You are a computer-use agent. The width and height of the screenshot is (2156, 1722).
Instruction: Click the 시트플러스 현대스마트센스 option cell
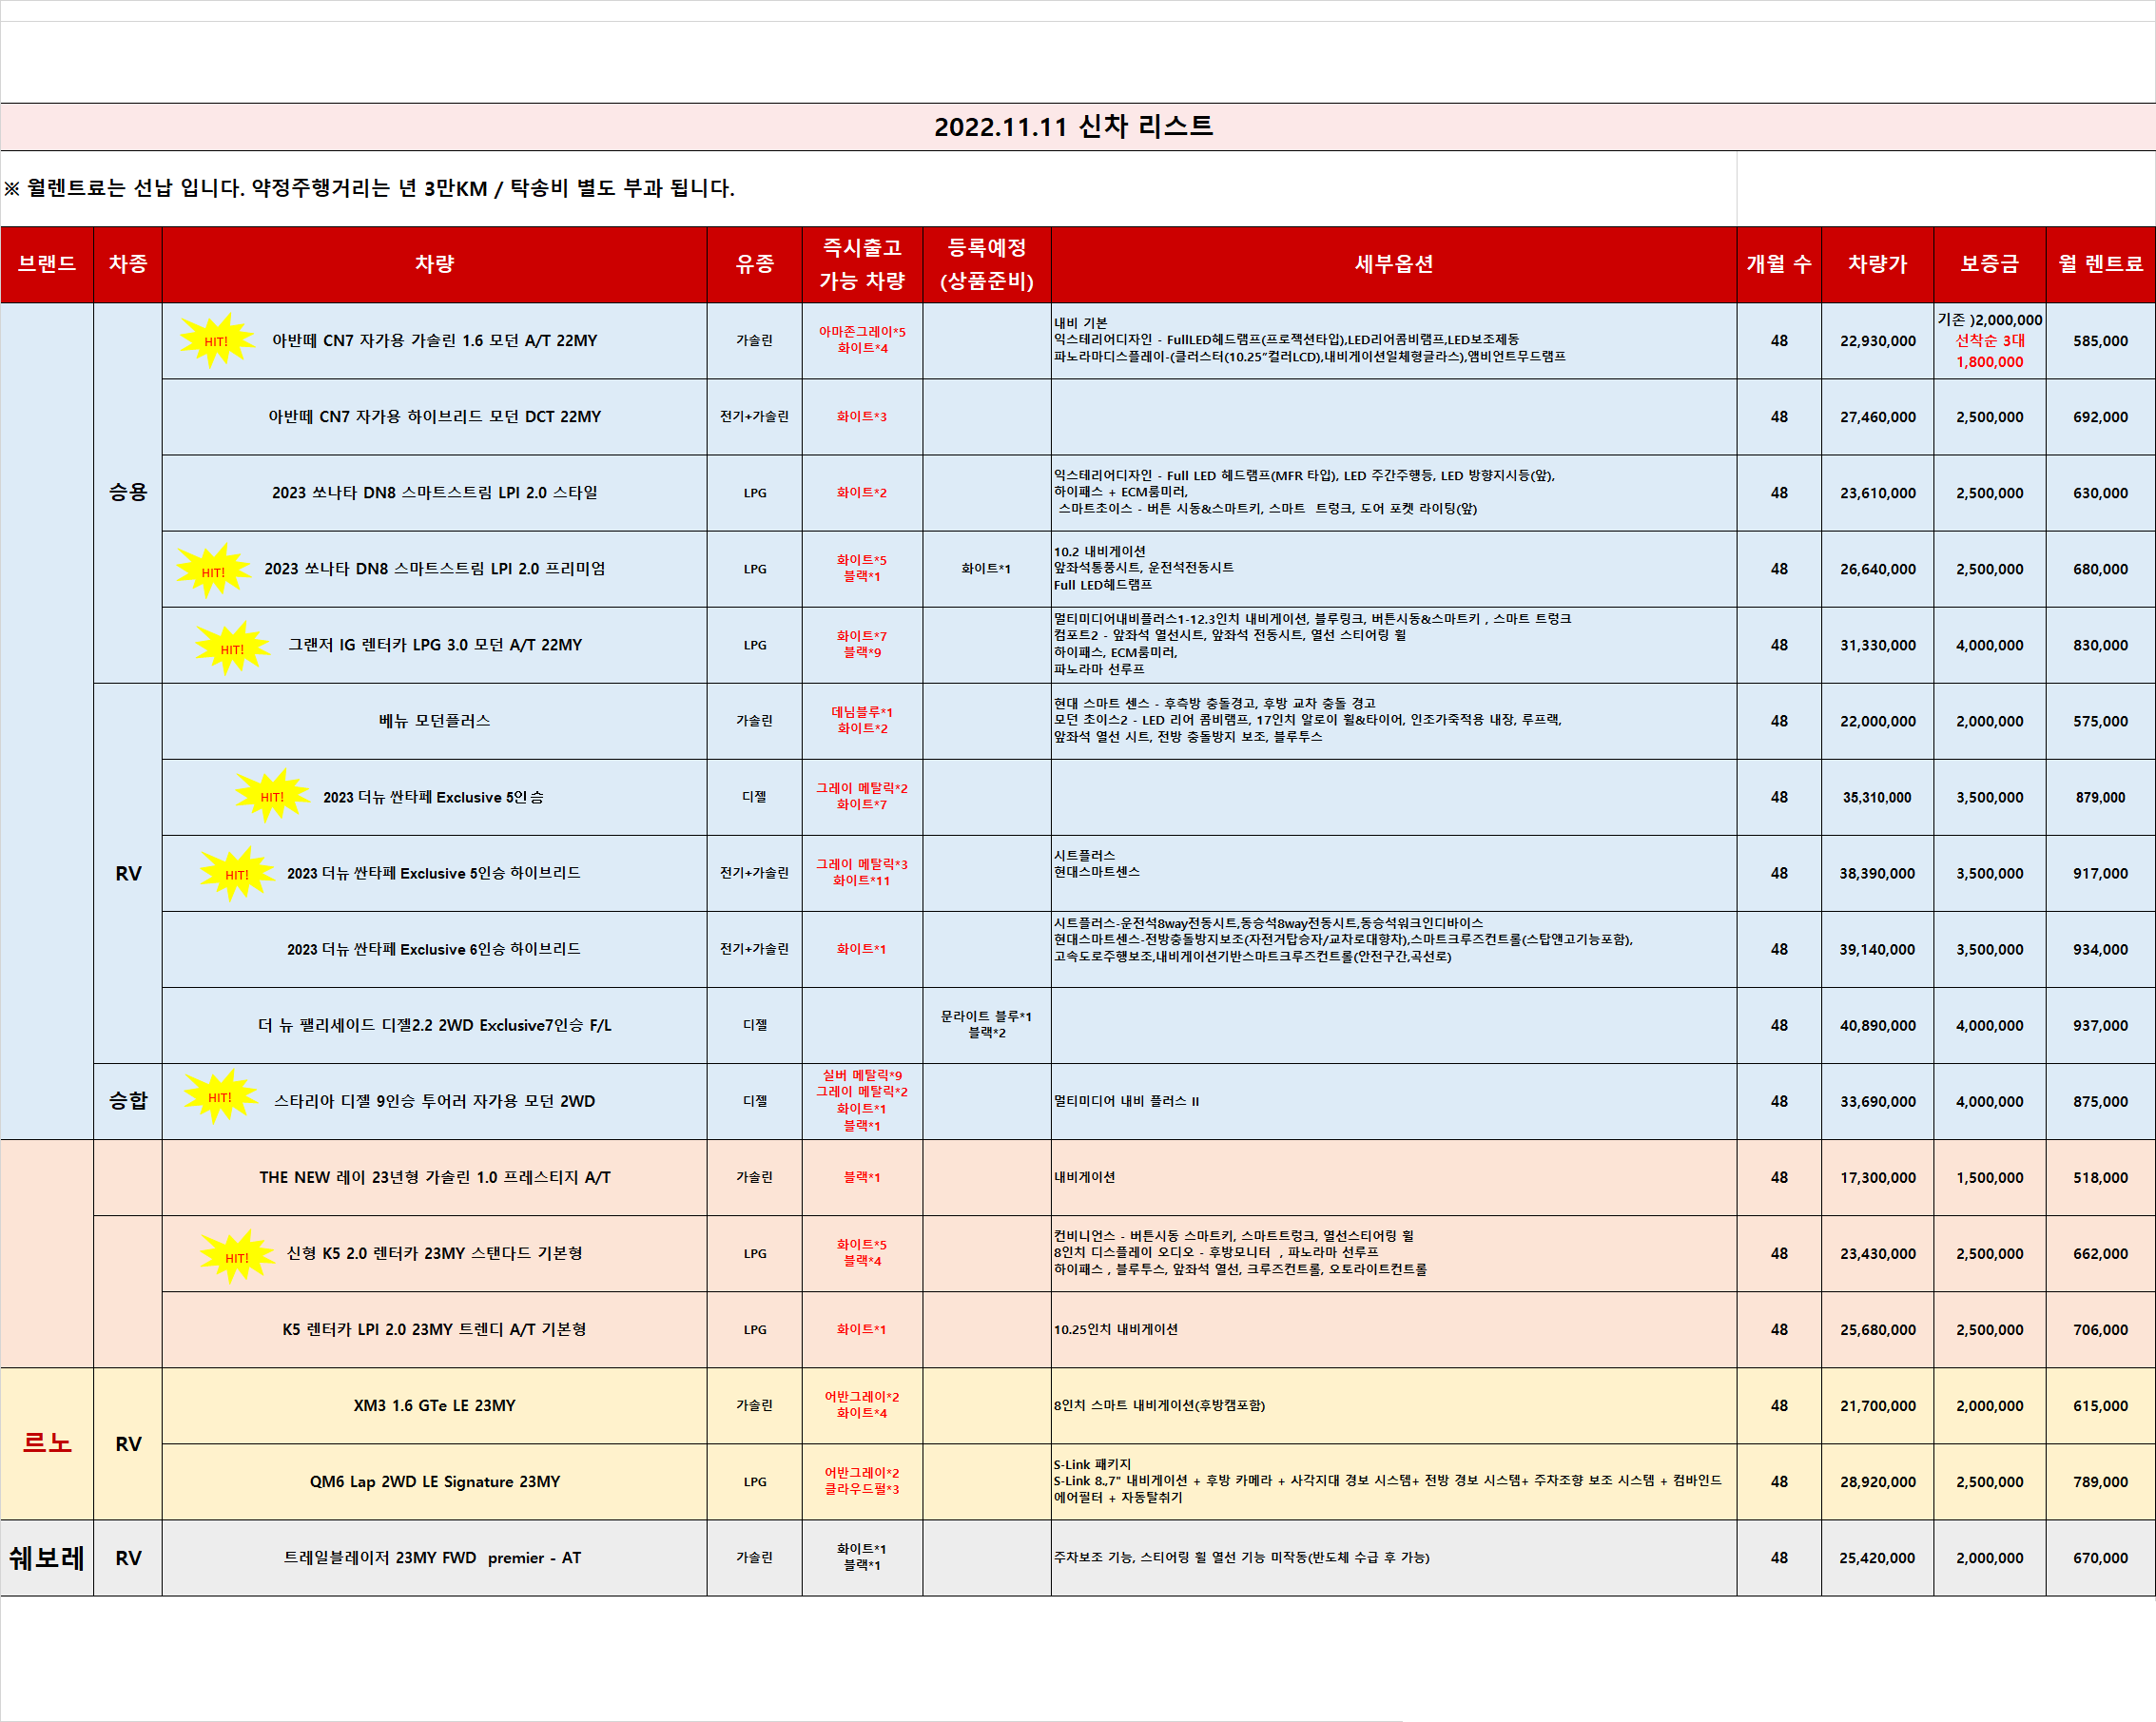point(1394,873)
